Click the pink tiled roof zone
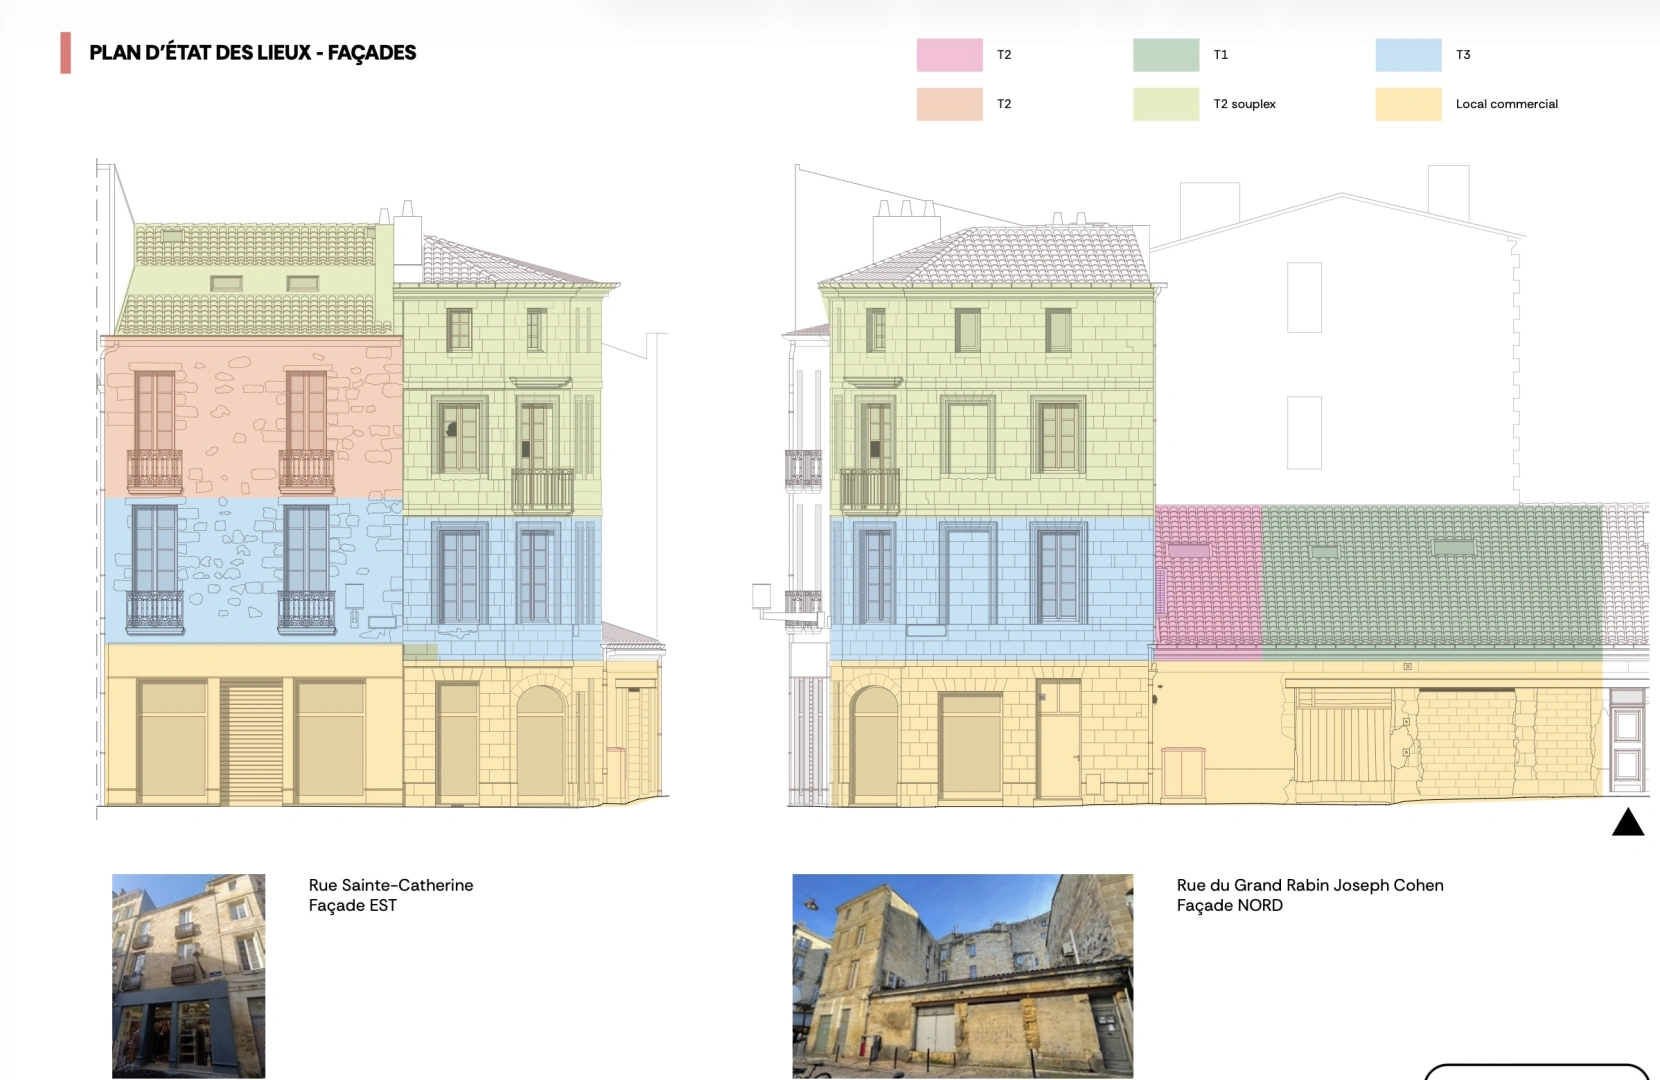This screenshot has height=1080, width=1660. pos(1209,582)
